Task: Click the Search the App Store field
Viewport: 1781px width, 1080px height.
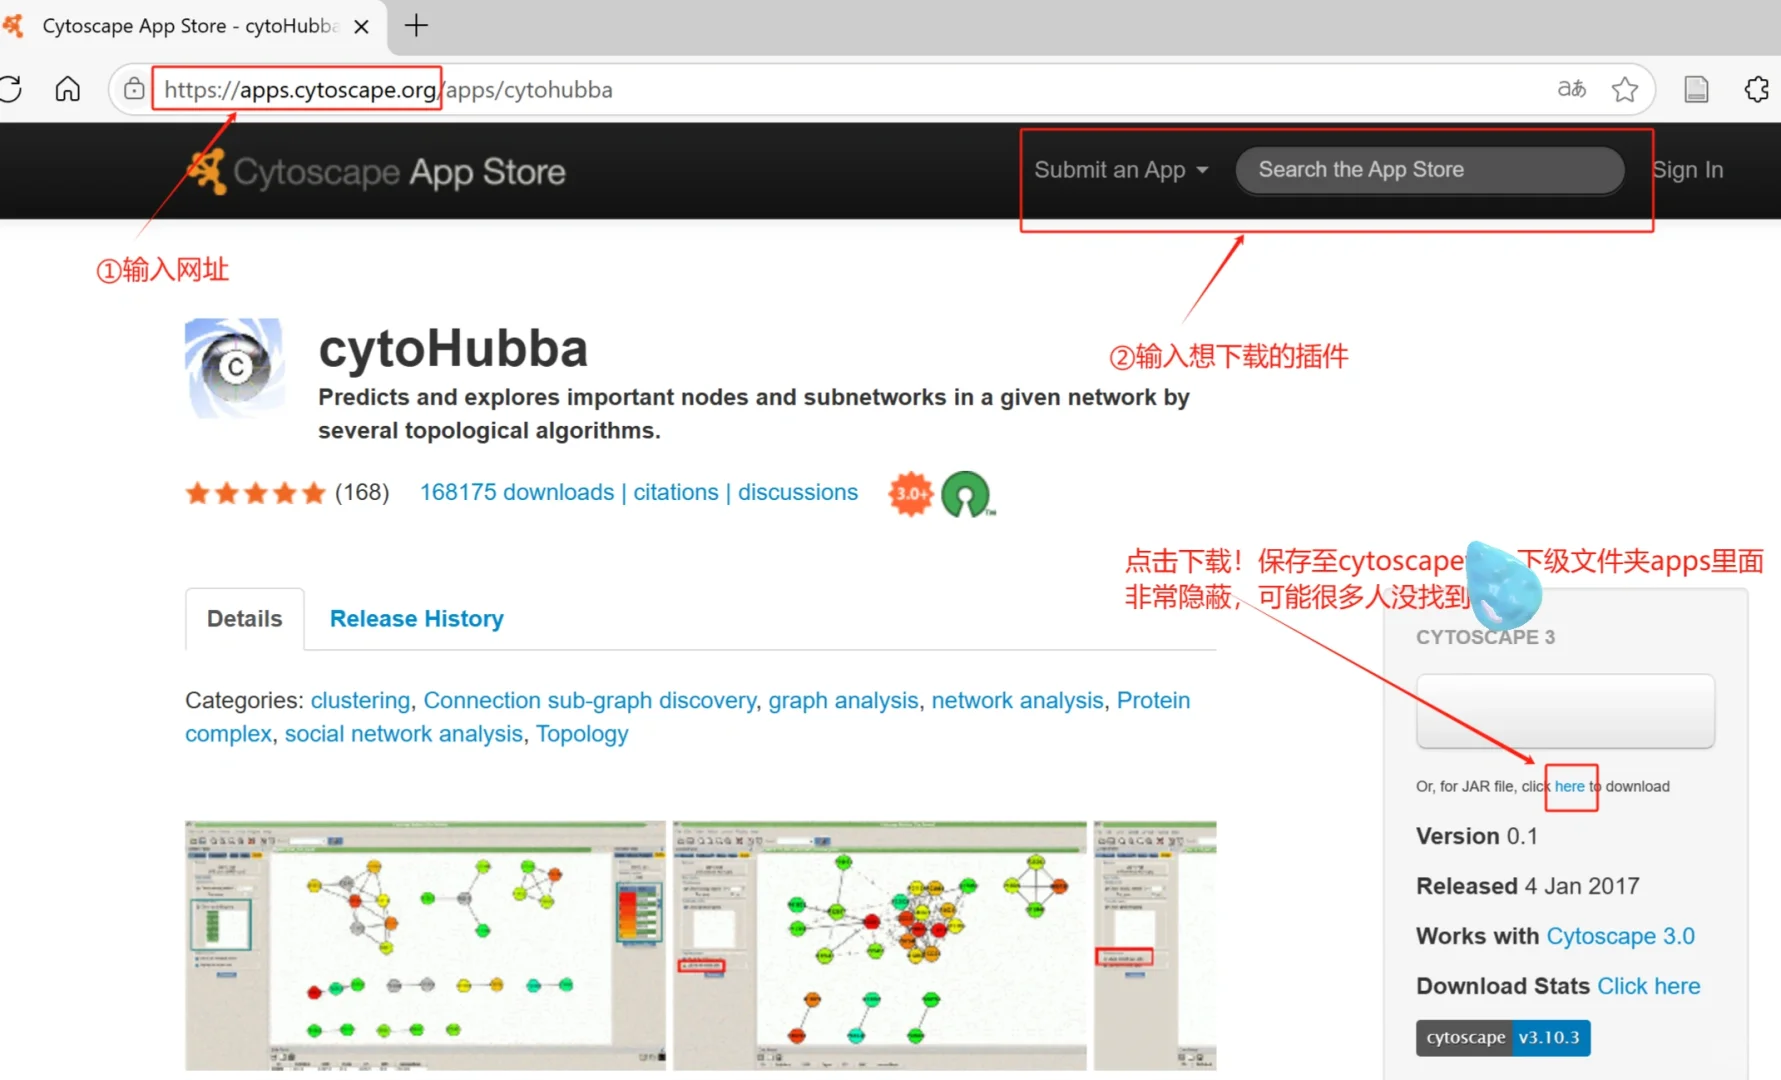Action: (x=1430, y=170)
